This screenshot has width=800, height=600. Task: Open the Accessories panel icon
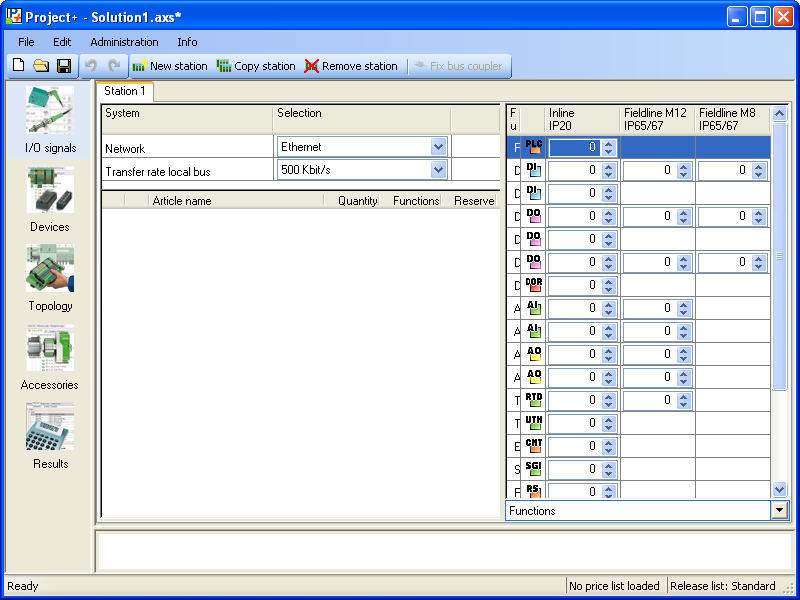[48, 349]
